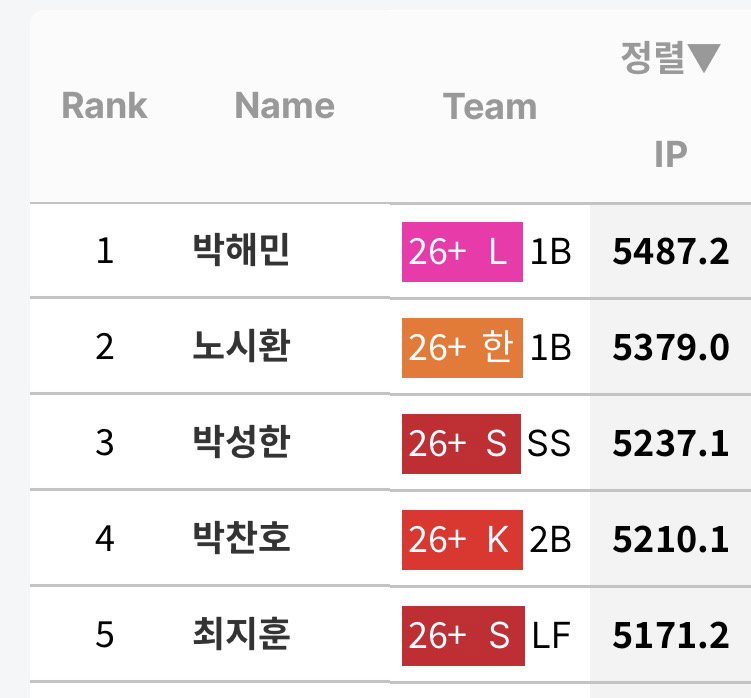Select the orange 26+ 한 team badge
The image size is (751, 698).
click(x=462, y=348)
